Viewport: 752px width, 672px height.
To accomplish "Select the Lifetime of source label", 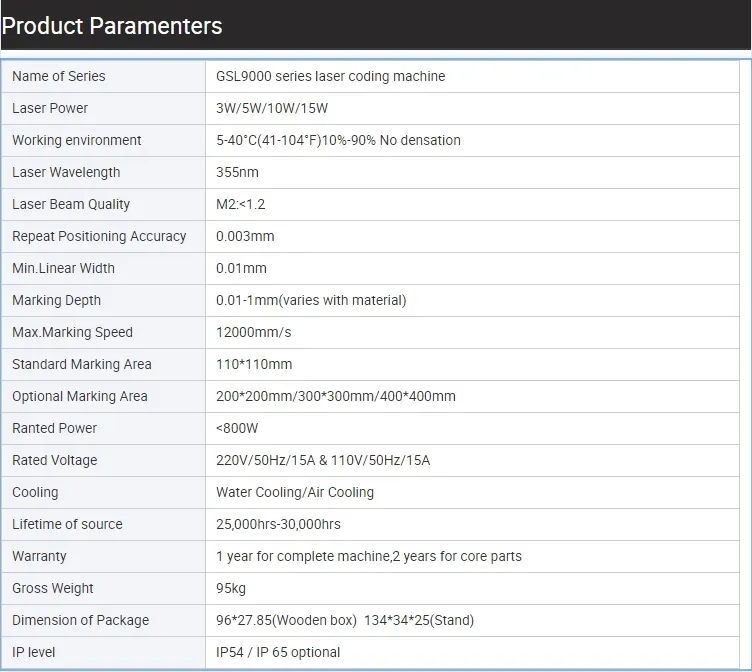I will [67, 524].
